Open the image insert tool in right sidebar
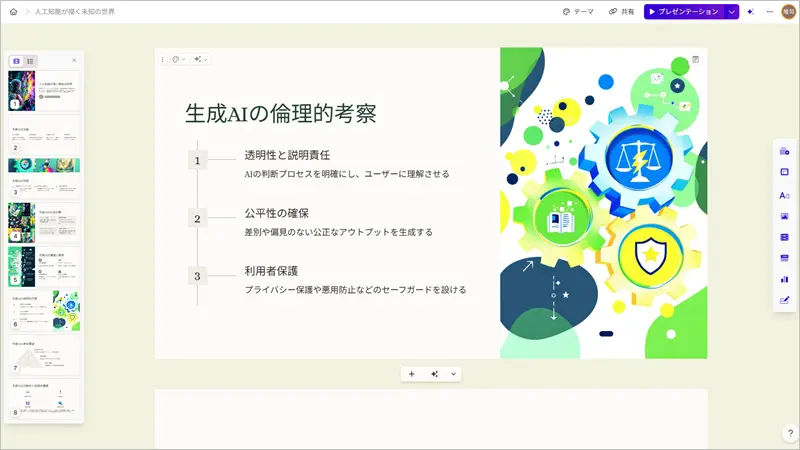800x450 pixels. pos(784,216)
